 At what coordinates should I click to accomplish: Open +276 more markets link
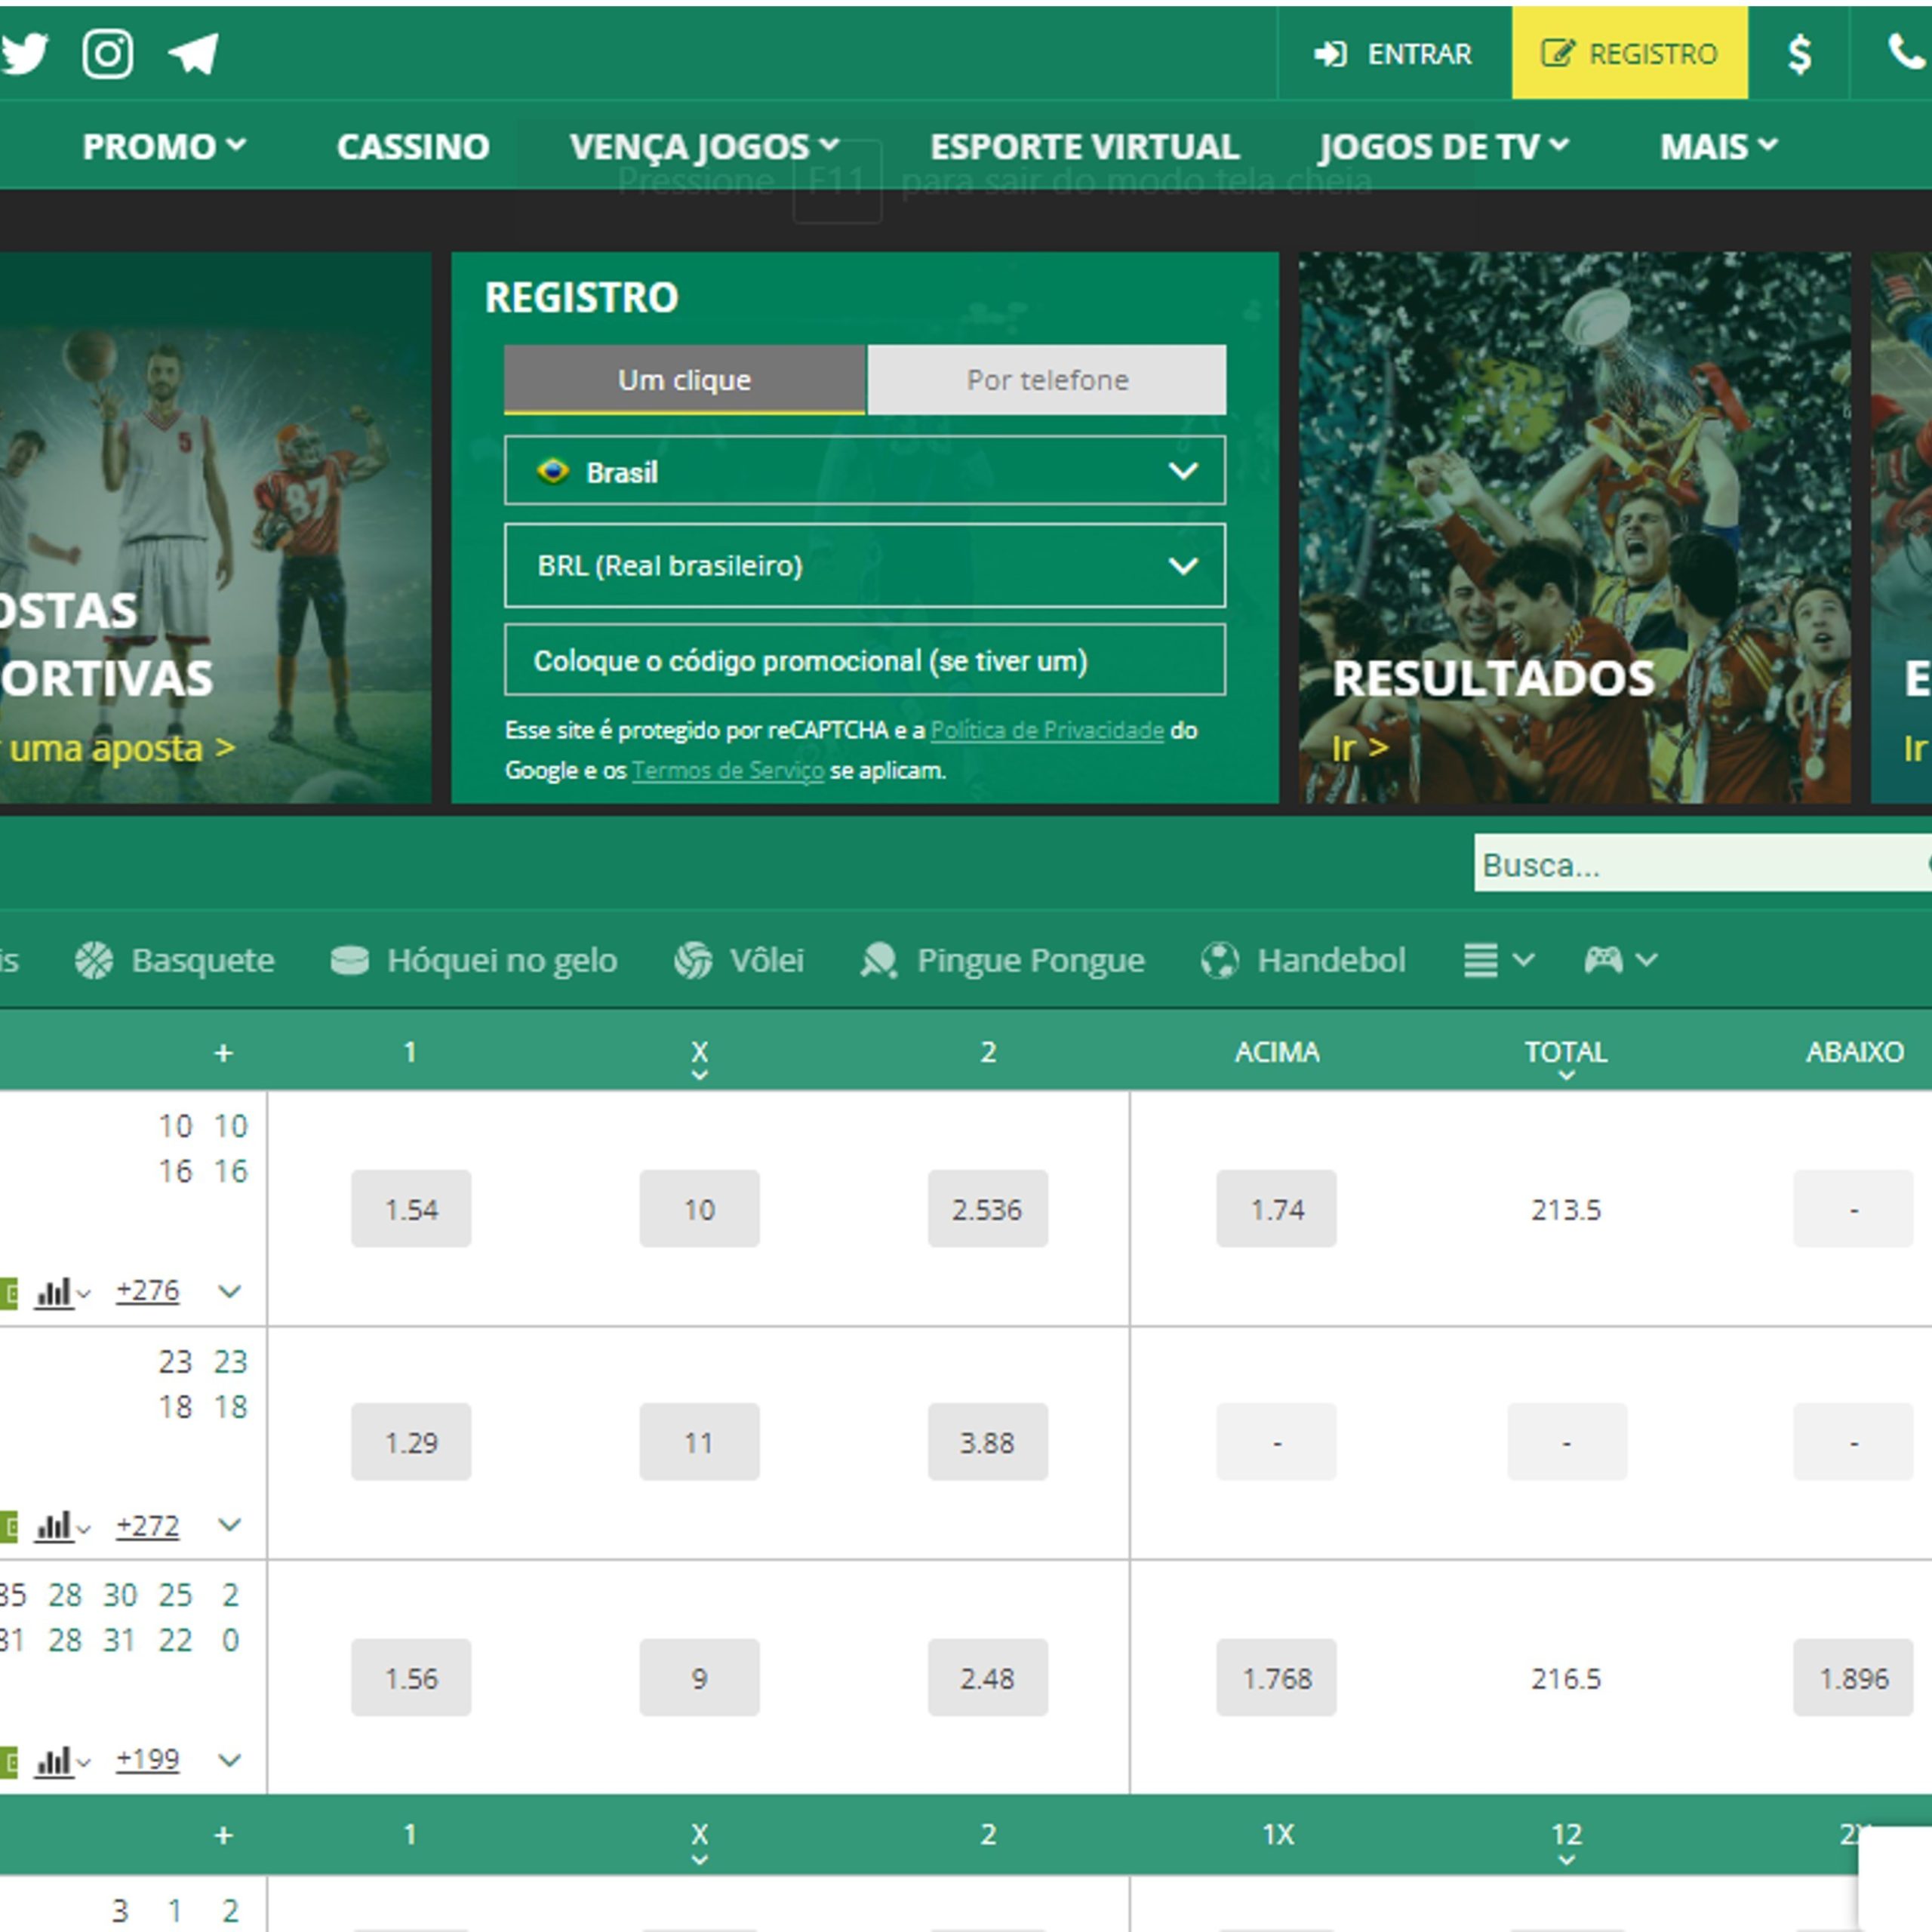(x=148, y=1291)
